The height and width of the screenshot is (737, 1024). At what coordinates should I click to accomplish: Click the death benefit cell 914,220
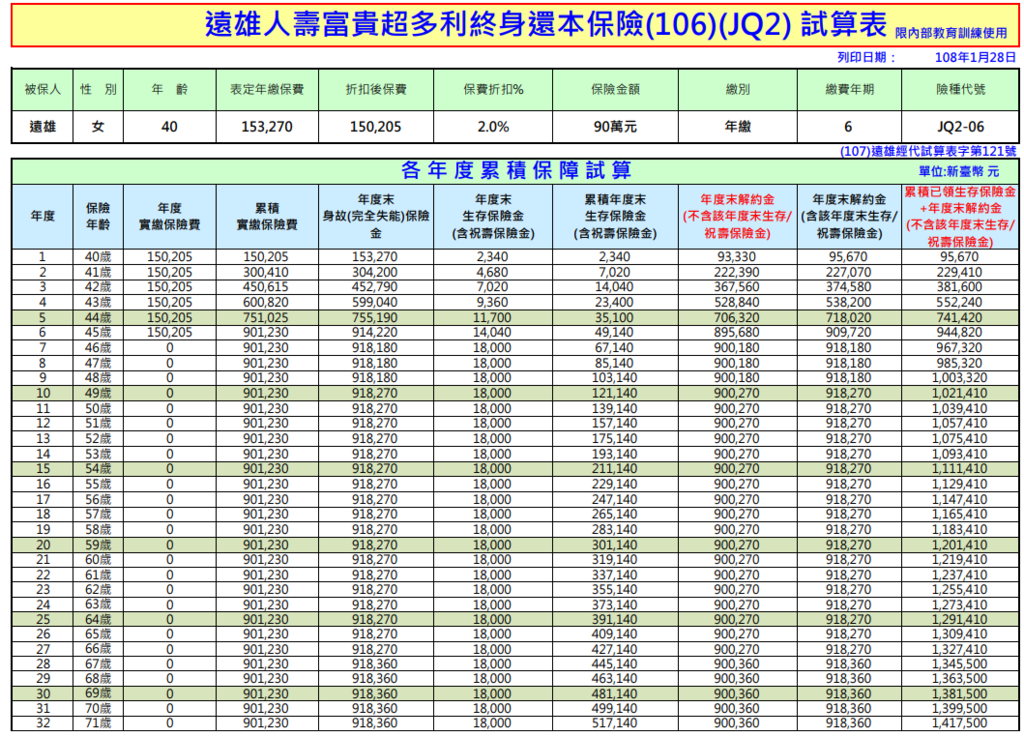(x=375, y=332)
